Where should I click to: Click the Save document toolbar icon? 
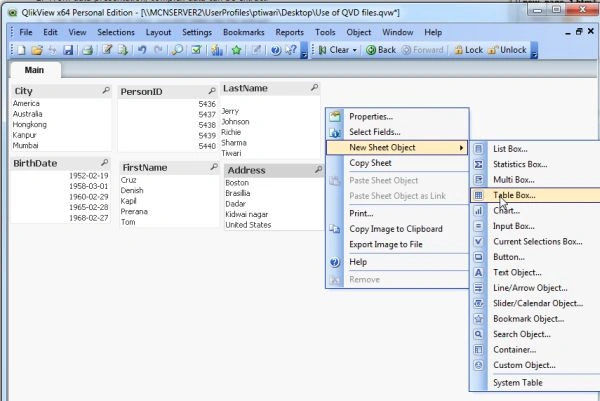pyautogui.click(x=68, y=50)
